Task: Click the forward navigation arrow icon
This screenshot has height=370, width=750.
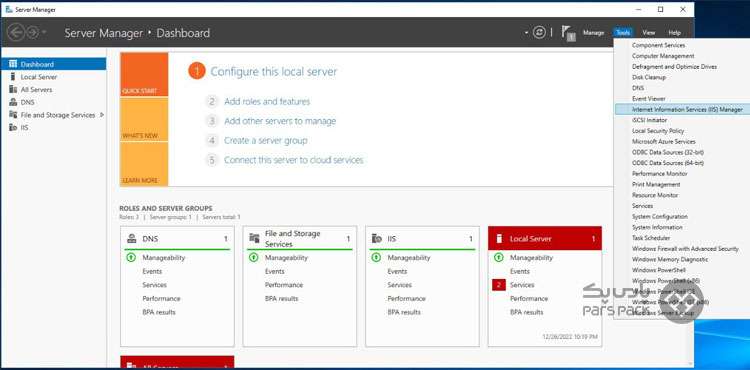Action: (32, 33)
